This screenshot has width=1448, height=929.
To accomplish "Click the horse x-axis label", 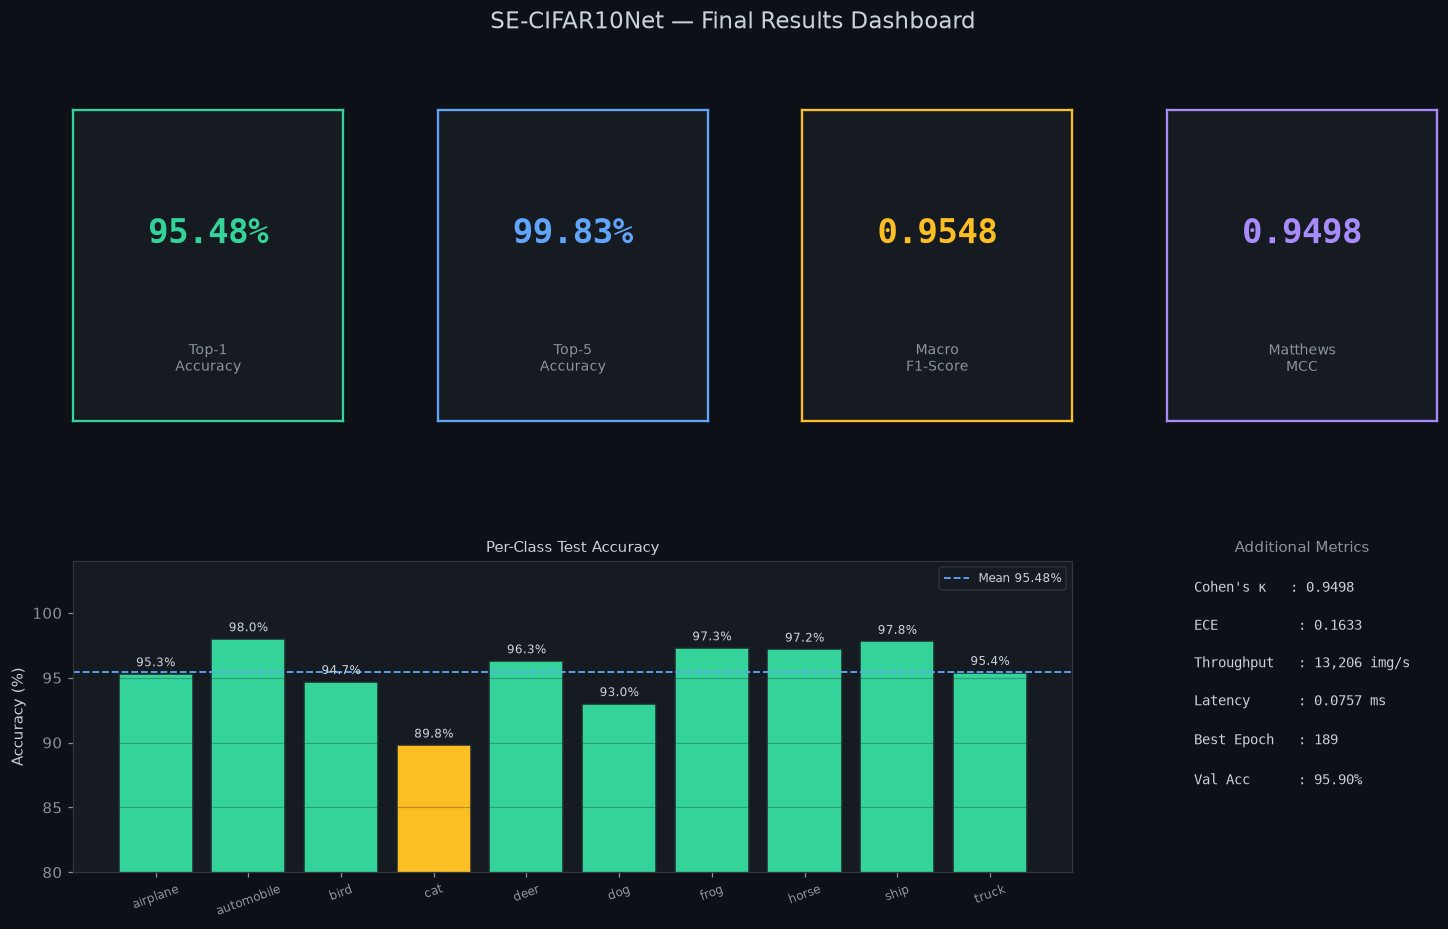I will (804, 893).
